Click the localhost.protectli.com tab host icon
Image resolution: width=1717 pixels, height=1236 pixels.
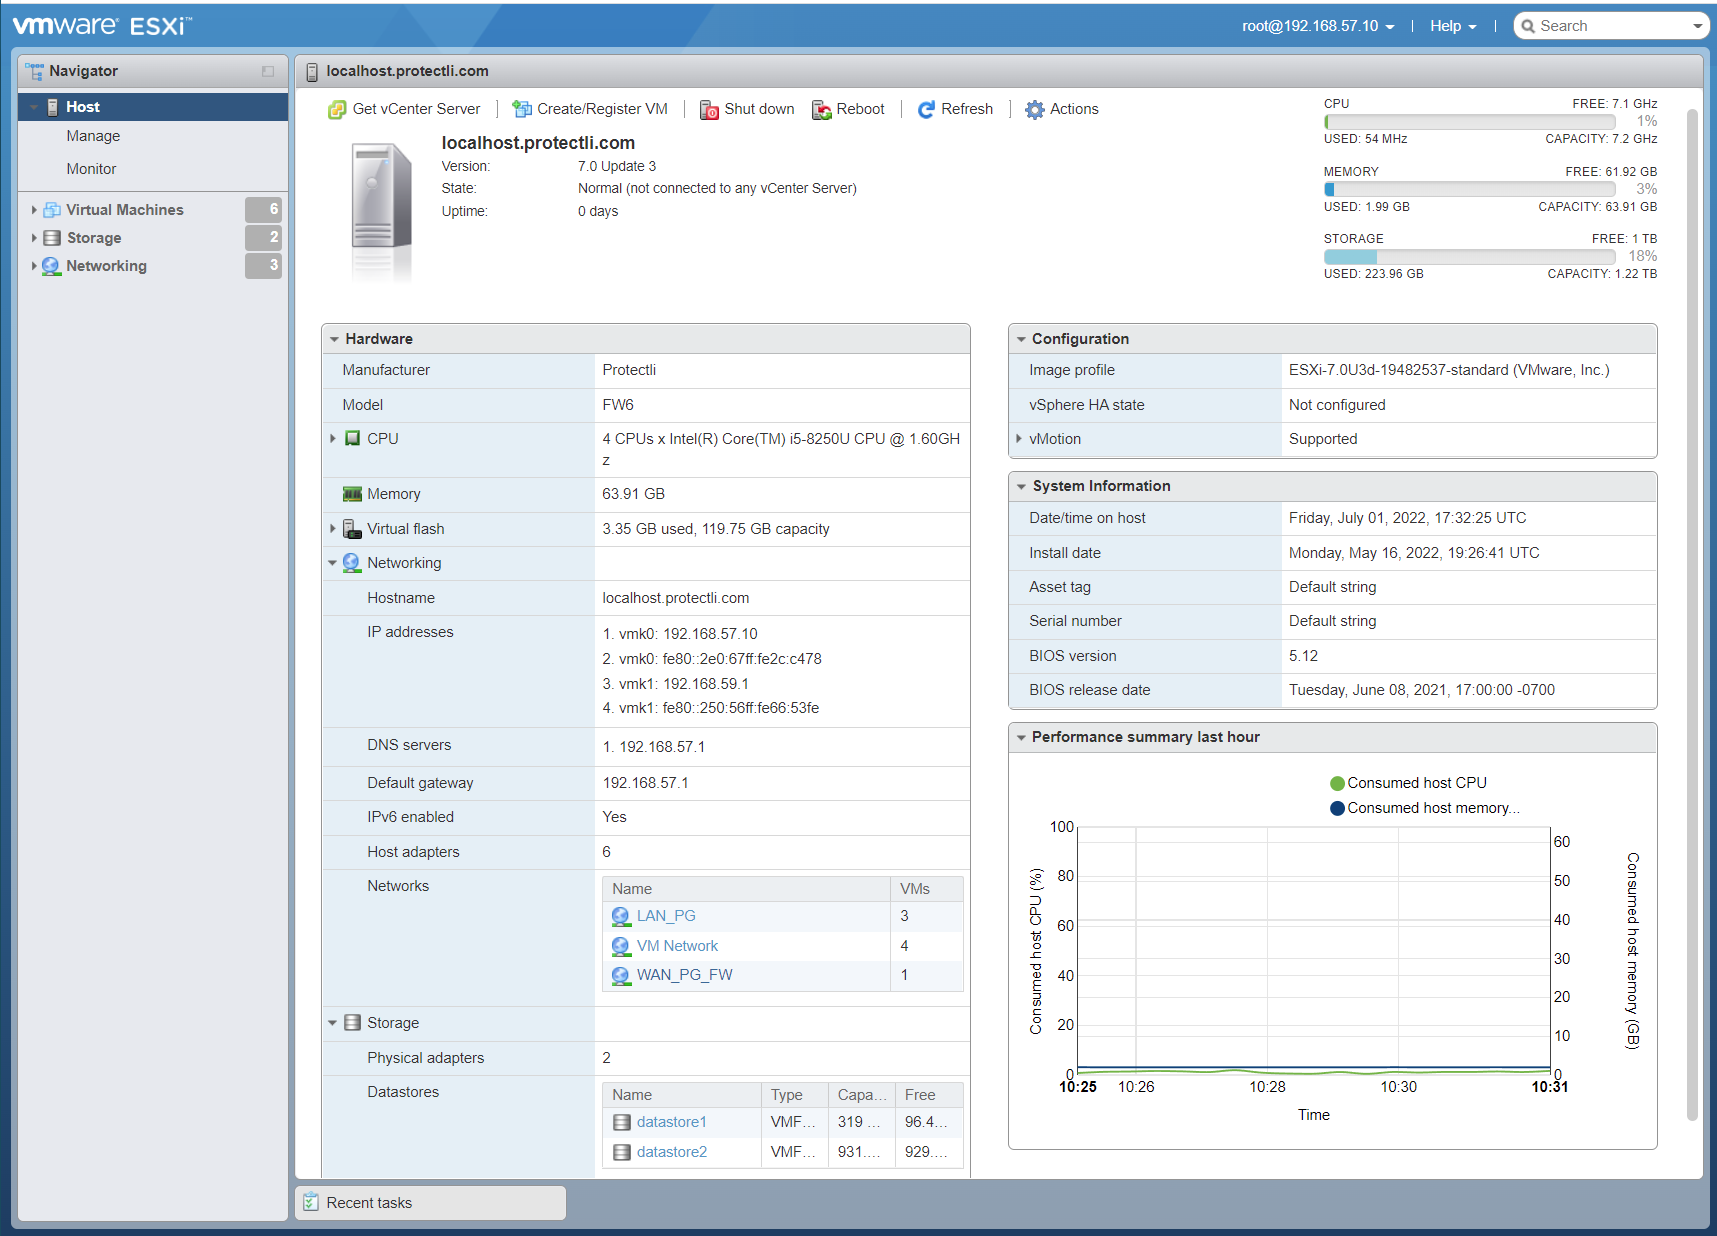click(312, 72)
